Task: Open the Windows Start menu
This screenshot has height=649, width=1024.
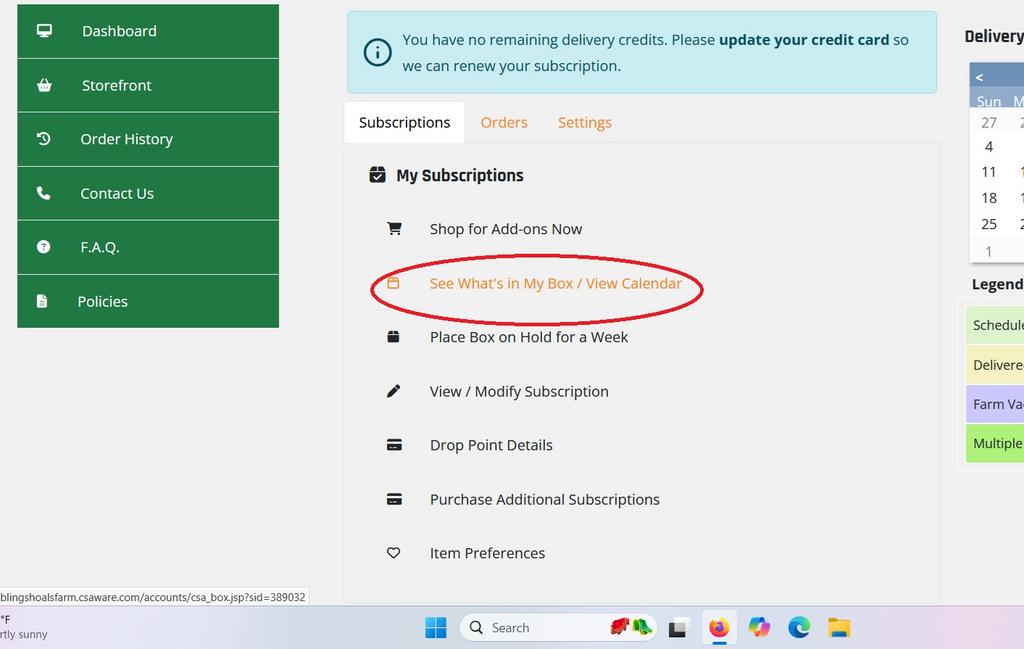Action: (x=436, y=627)
